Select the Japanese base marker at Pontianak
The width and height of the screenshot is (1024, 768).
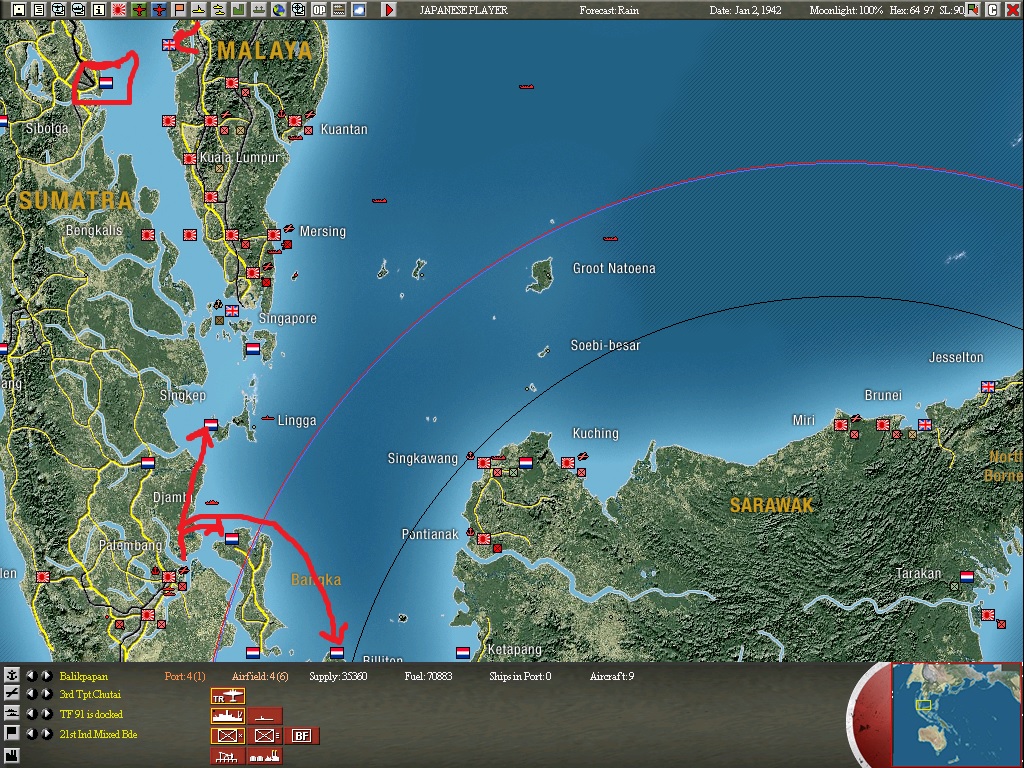pos(484,539)
